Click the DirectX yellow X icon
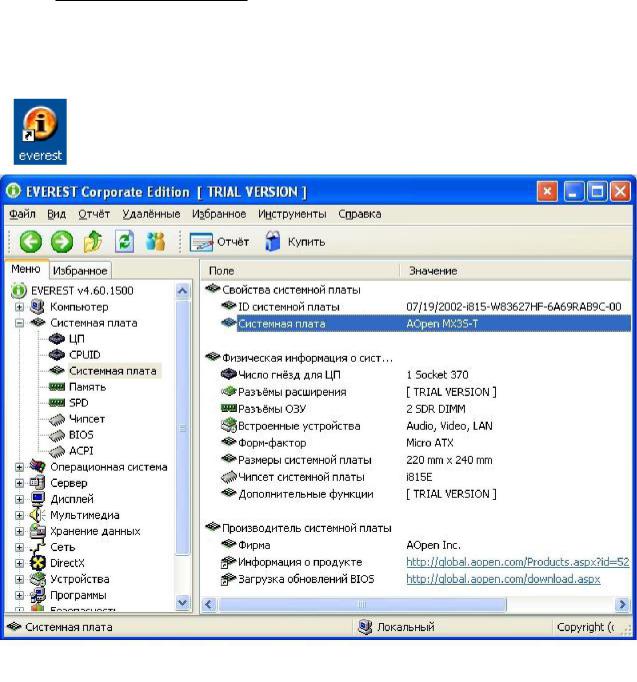 37,563
